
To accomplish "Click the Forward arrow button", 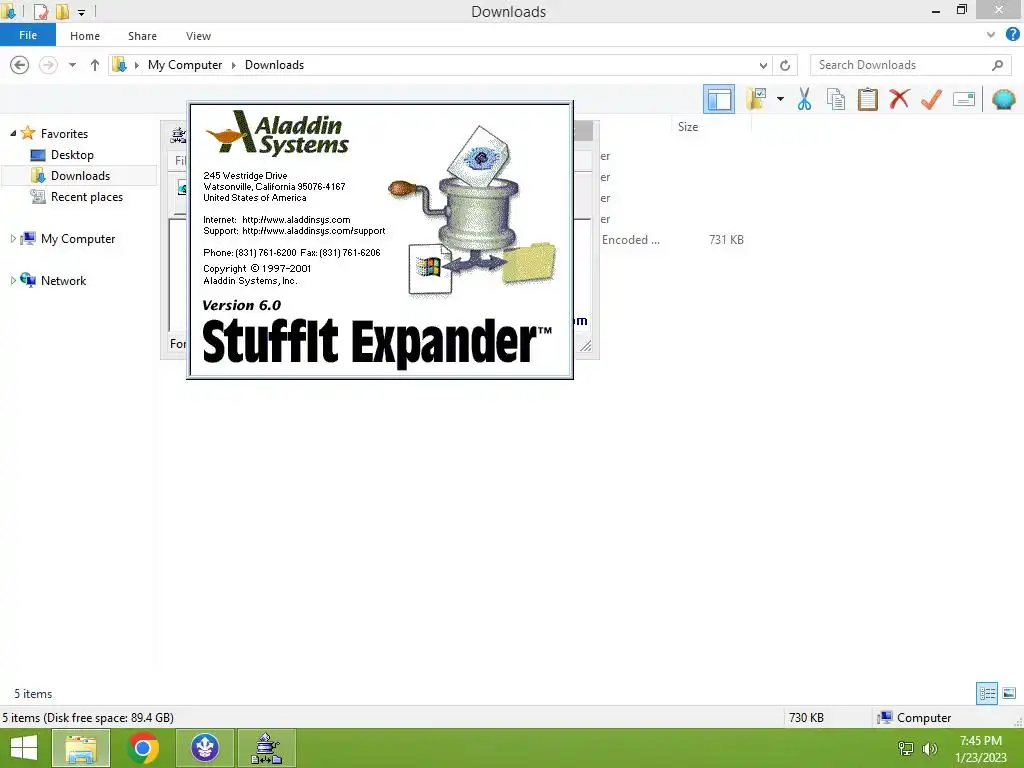I will pyautogui.click(x=48, y=65).
